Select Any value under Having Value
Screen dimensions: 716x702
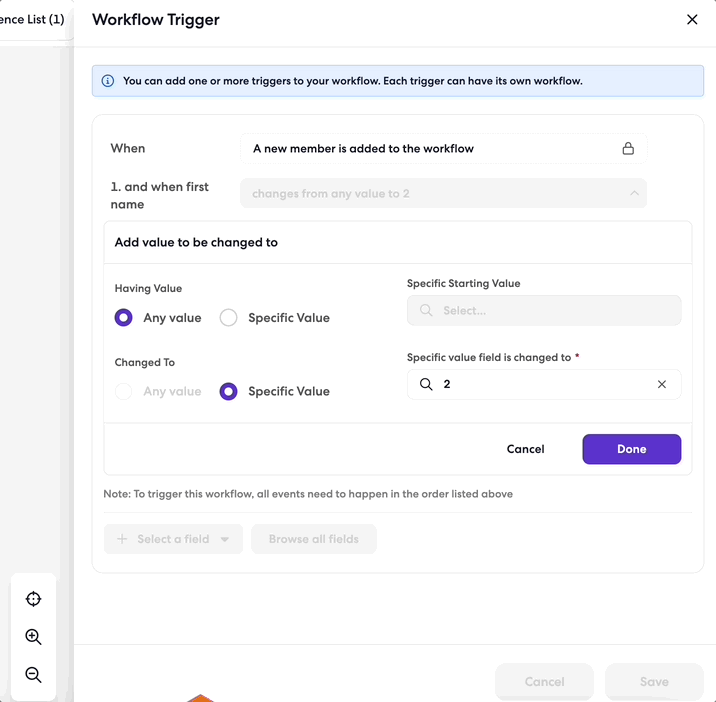point(123,317)
